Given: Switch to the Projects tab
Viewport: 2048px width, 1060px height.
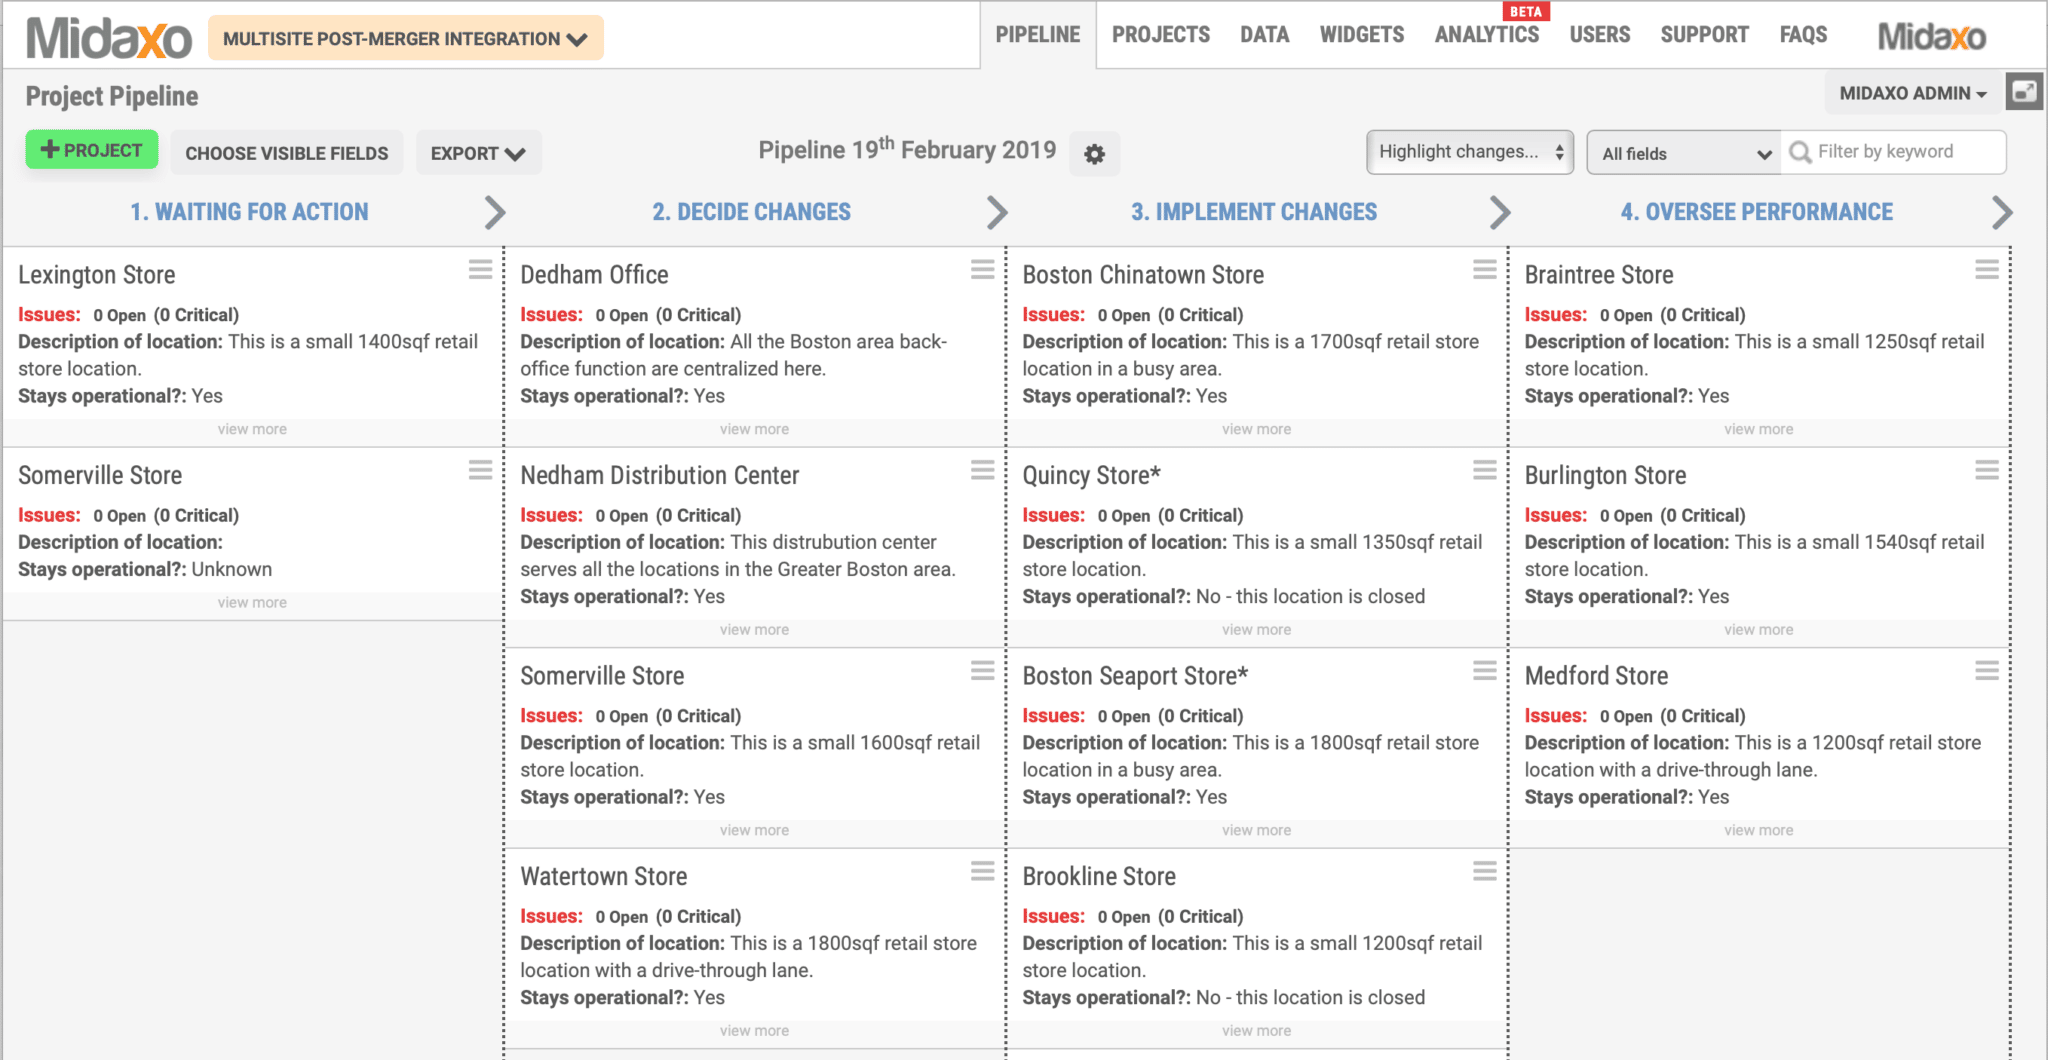Looking at the screenshot, I should (1161, 35).
